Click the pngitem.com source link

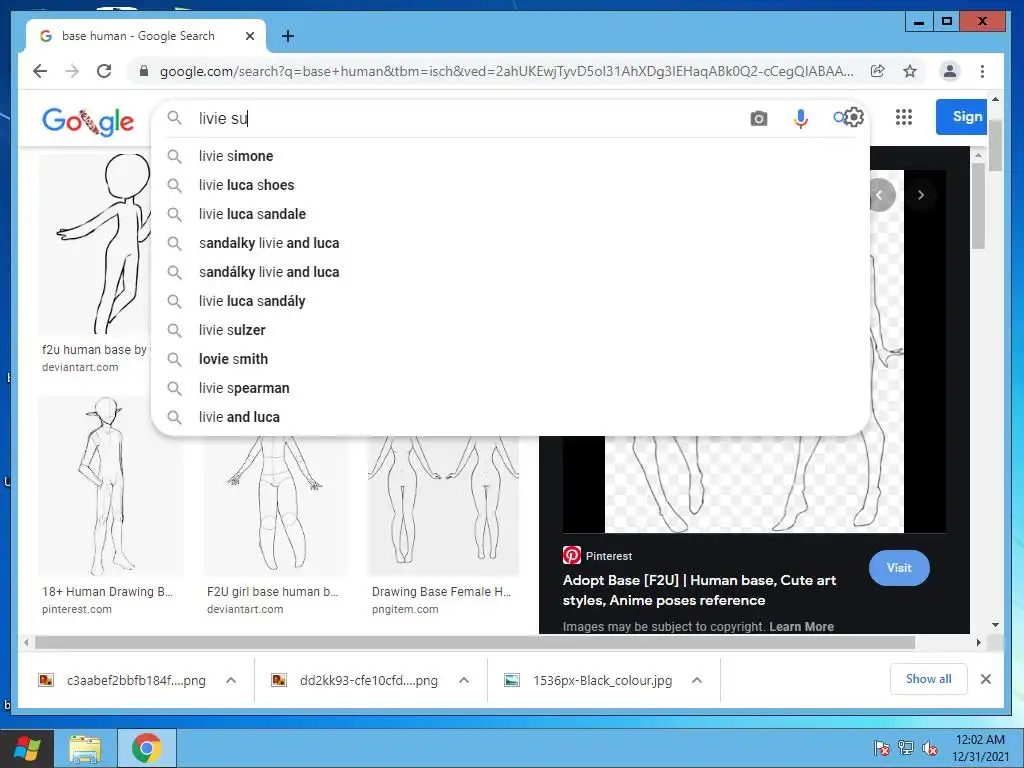[405, 609]
